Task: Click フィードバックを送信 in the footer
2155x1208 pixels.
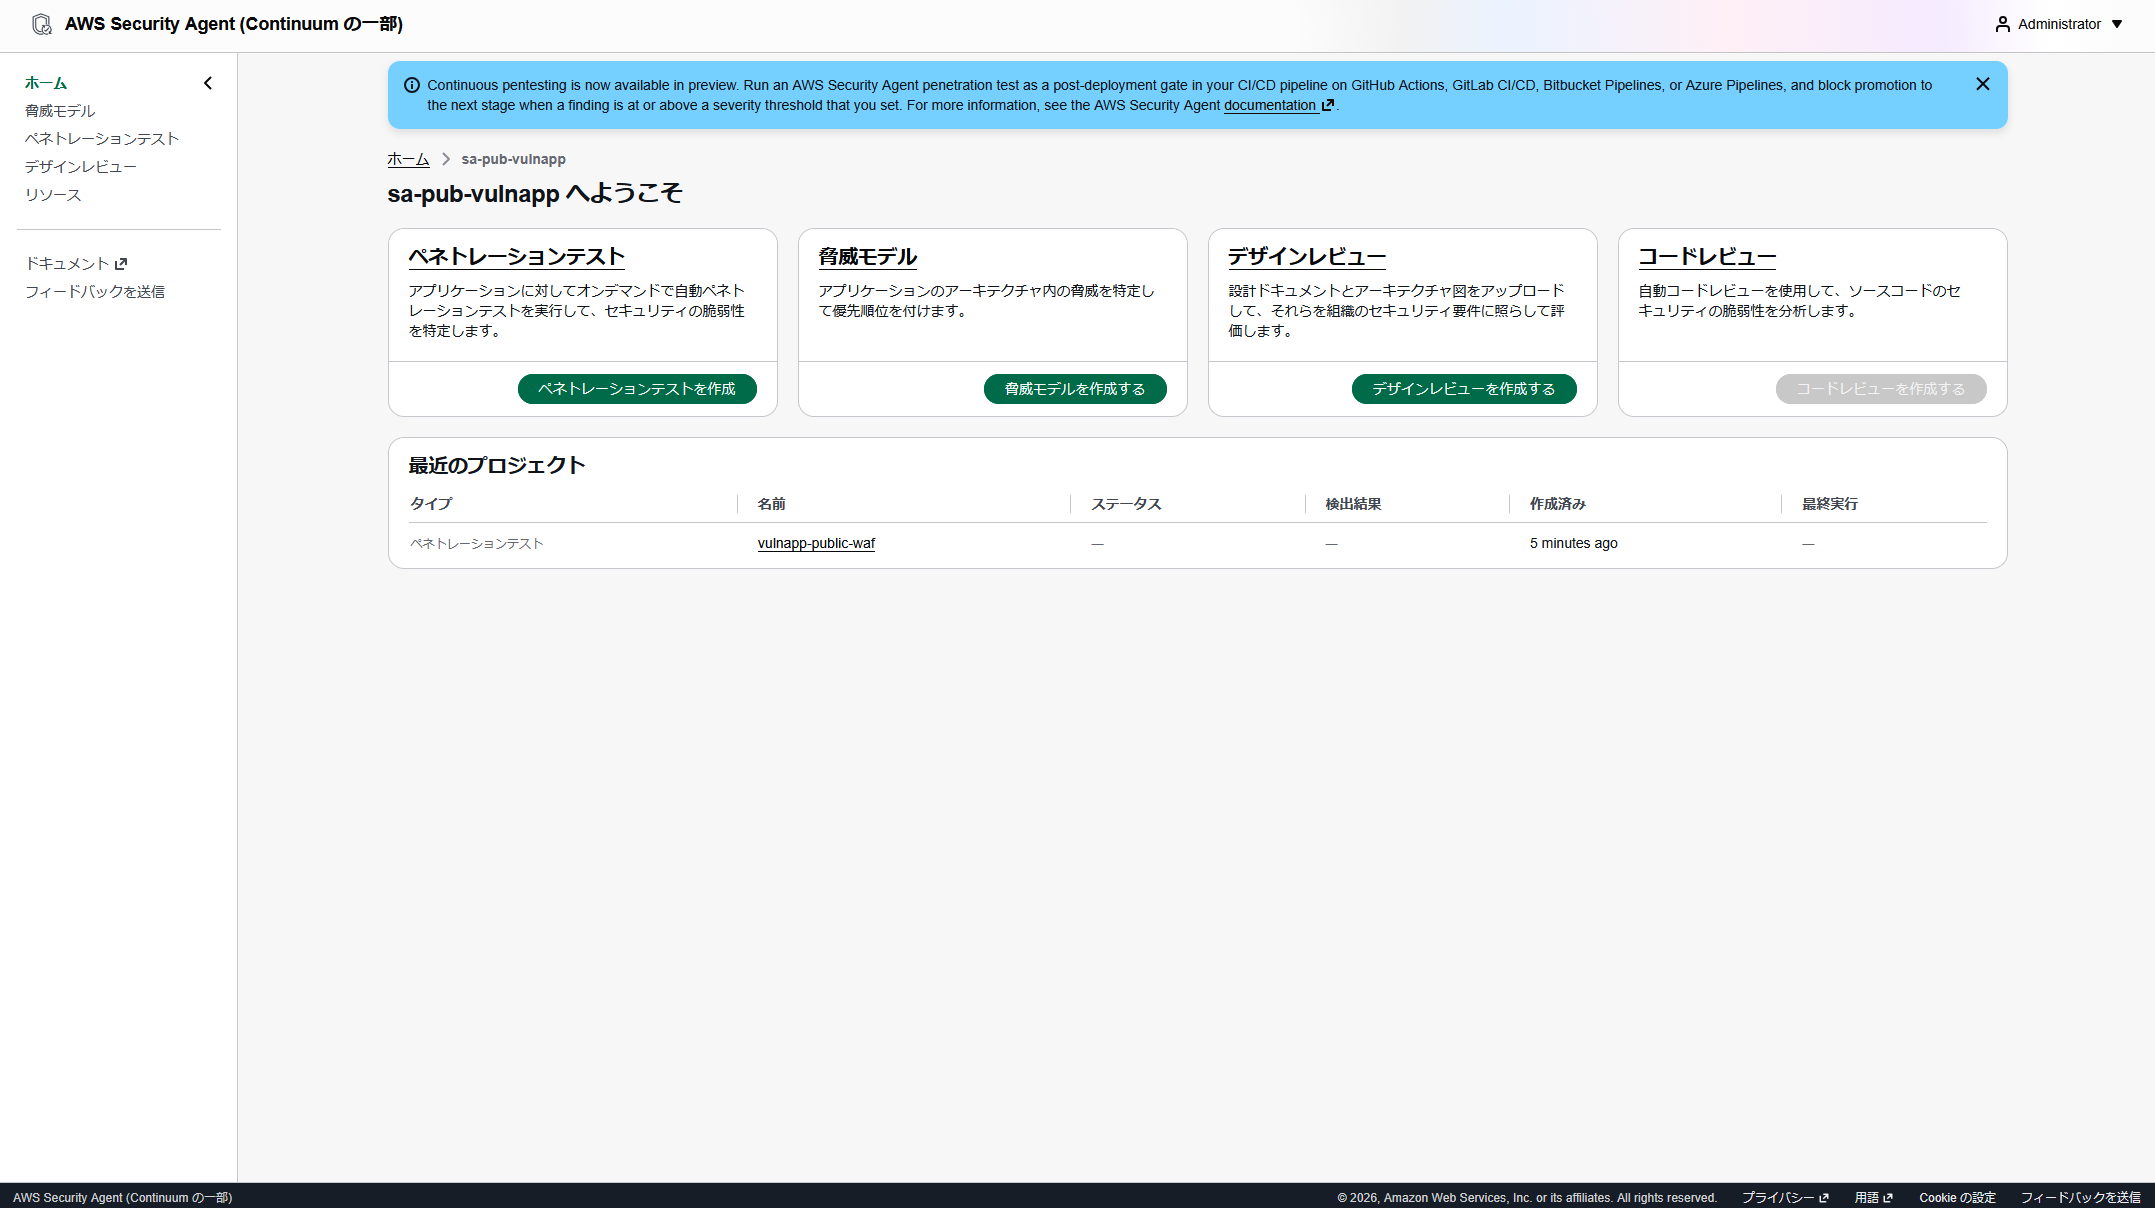Action: pyautogui.click(x=2080, y=1198)
